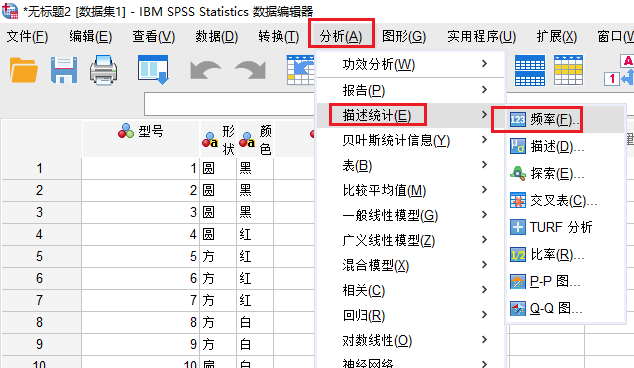634x368 pixels.
Task: Expand 功效分析(W) submenu
Action: coord(410,64)
